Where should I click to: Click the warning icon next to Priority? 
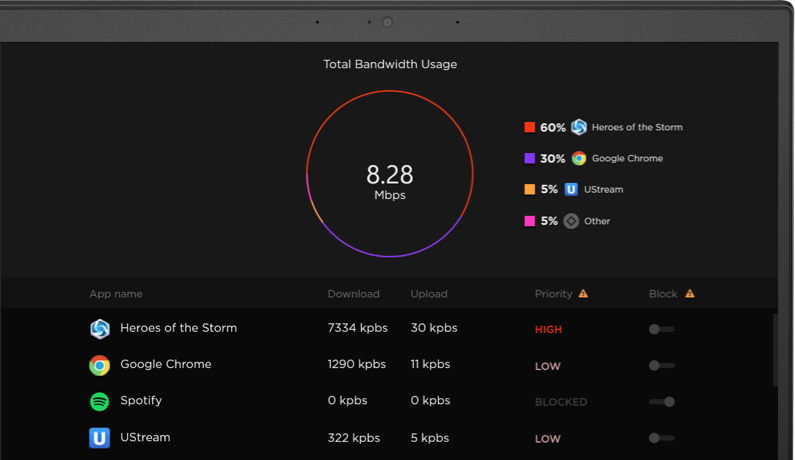(x=583, y=294)
